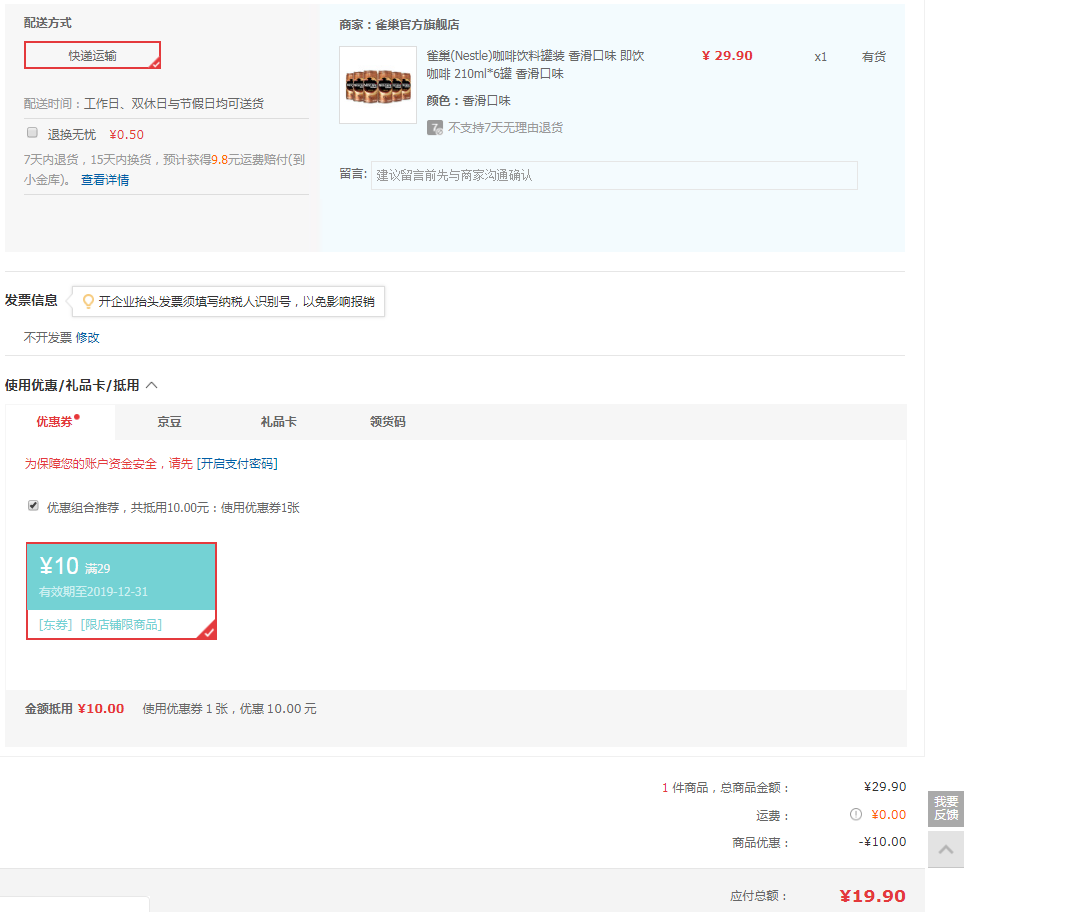Open the 开启支付密码 link
Image resolution: width=1080 pixels, height=912 pixels.
point(237,464)
